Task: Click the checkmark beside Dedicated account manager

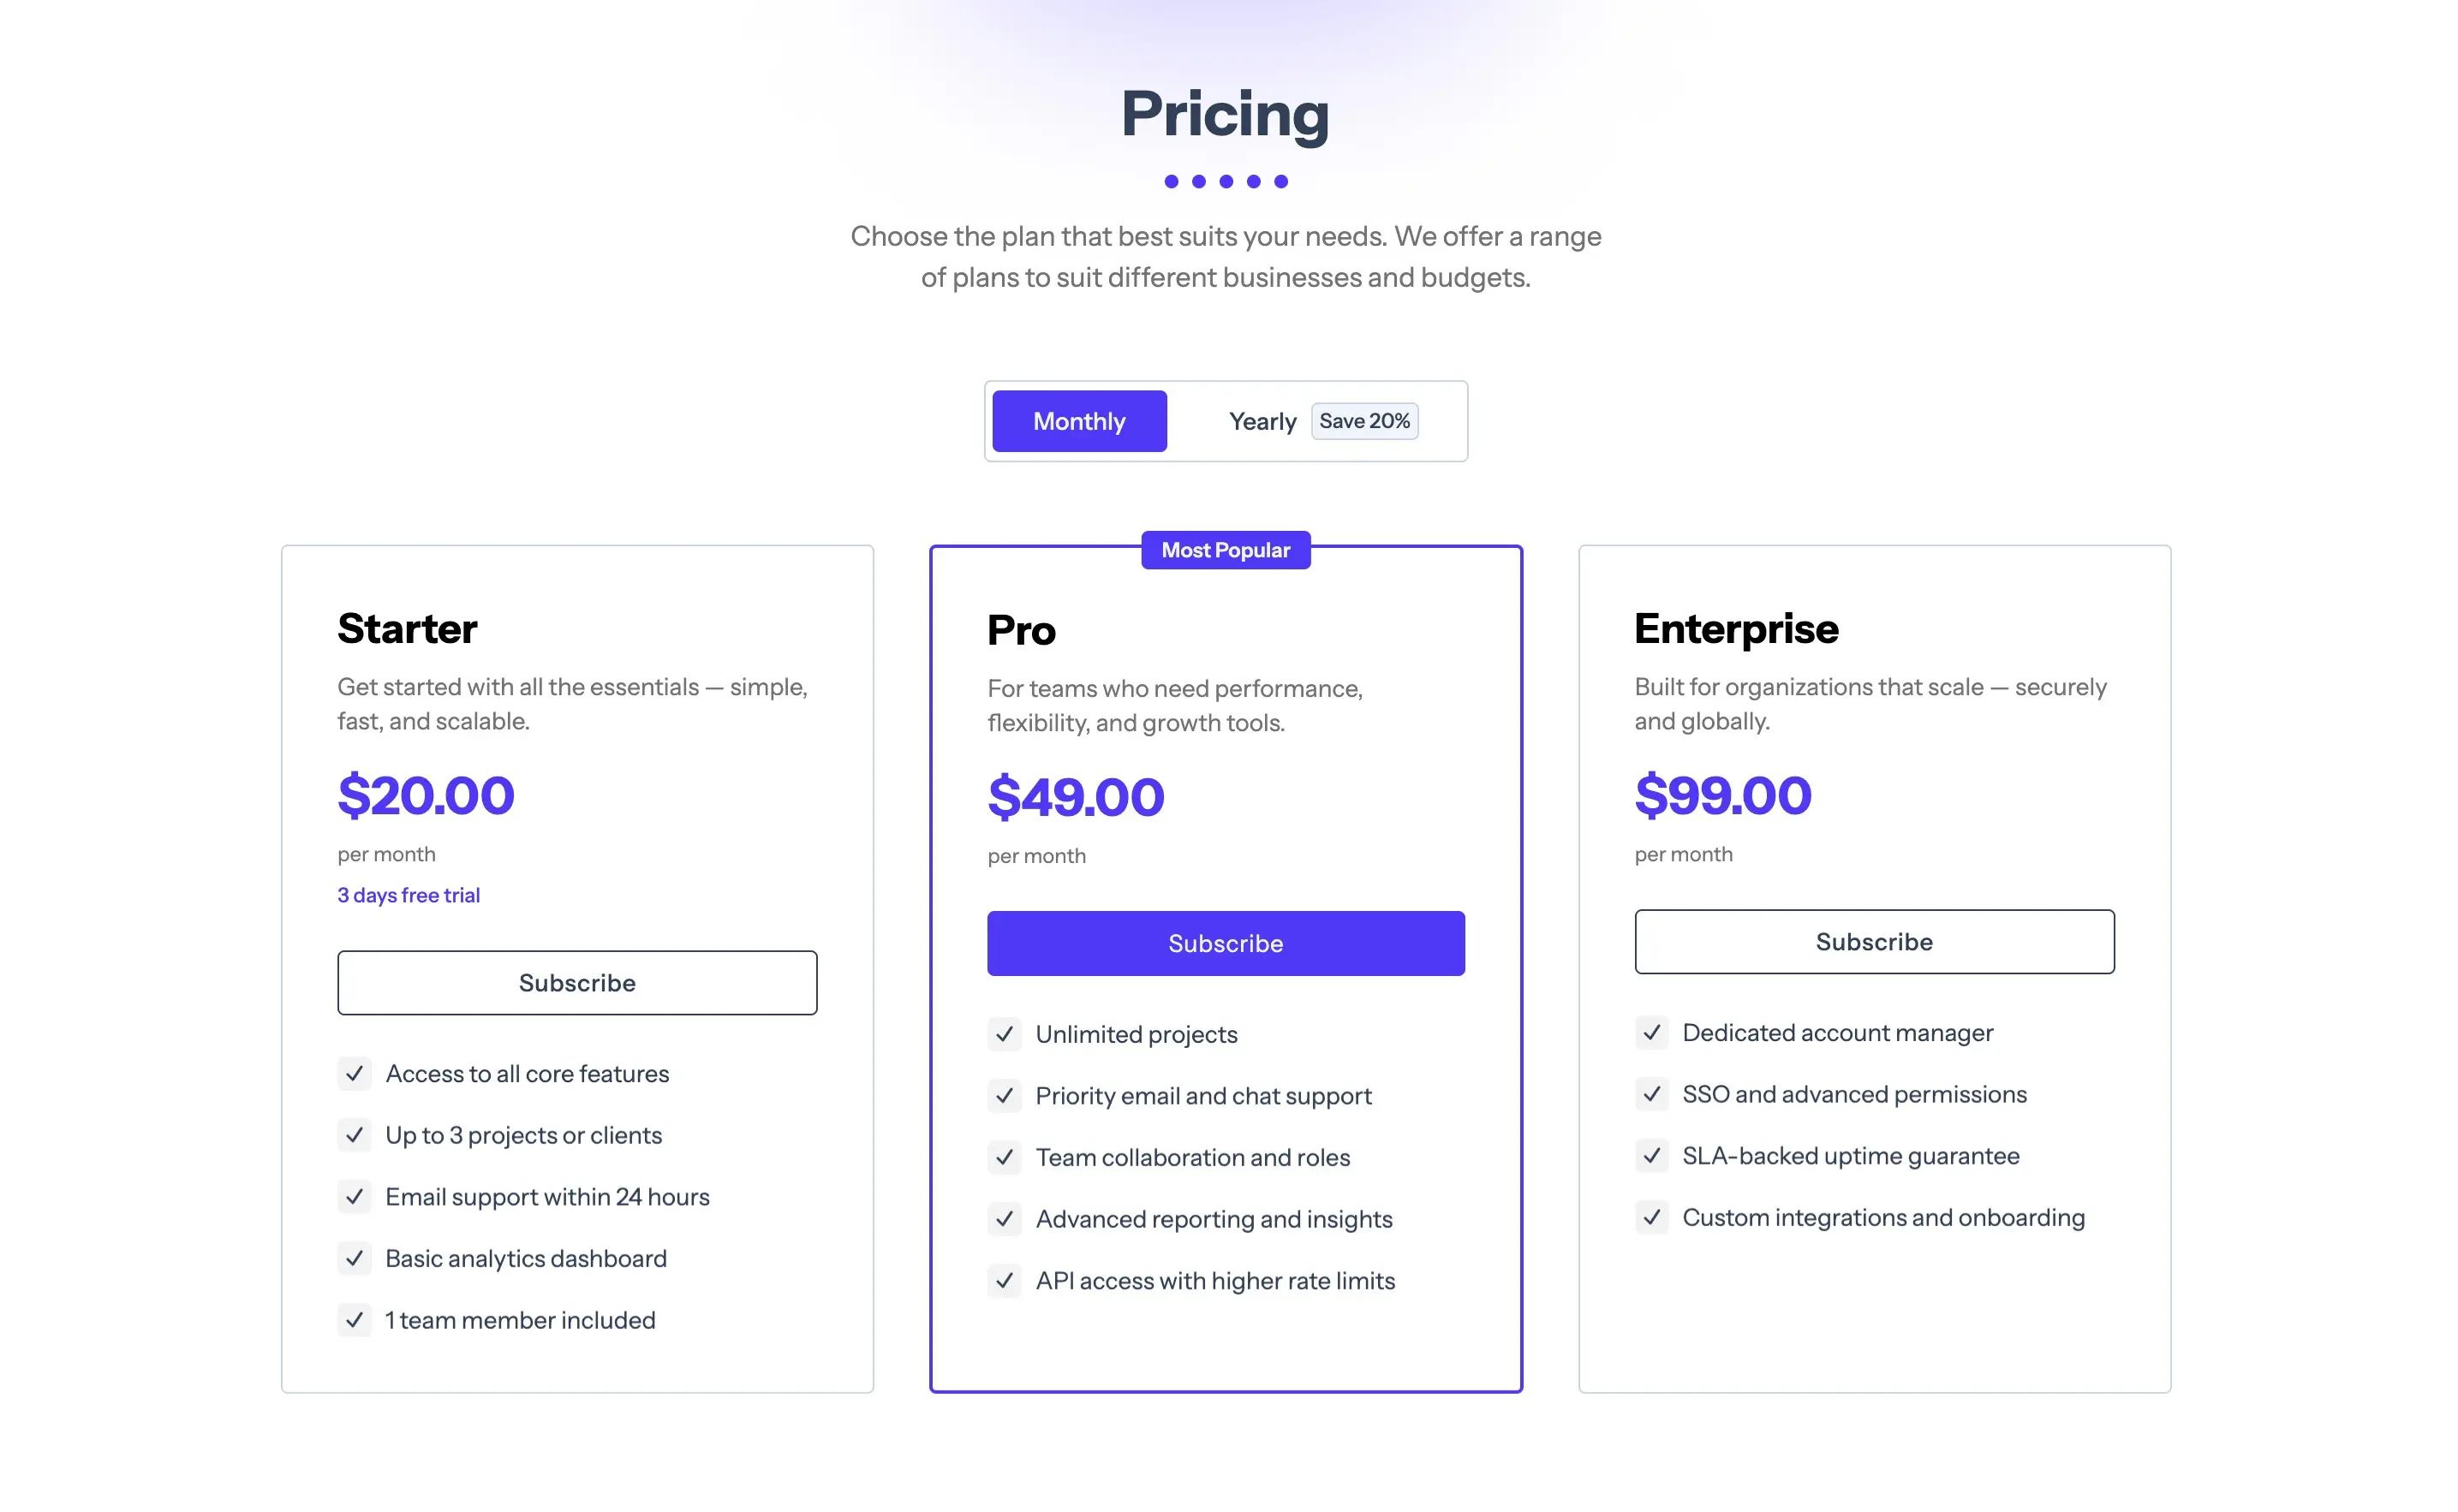Action: pyautogui.click(x=1652, y=1033)
